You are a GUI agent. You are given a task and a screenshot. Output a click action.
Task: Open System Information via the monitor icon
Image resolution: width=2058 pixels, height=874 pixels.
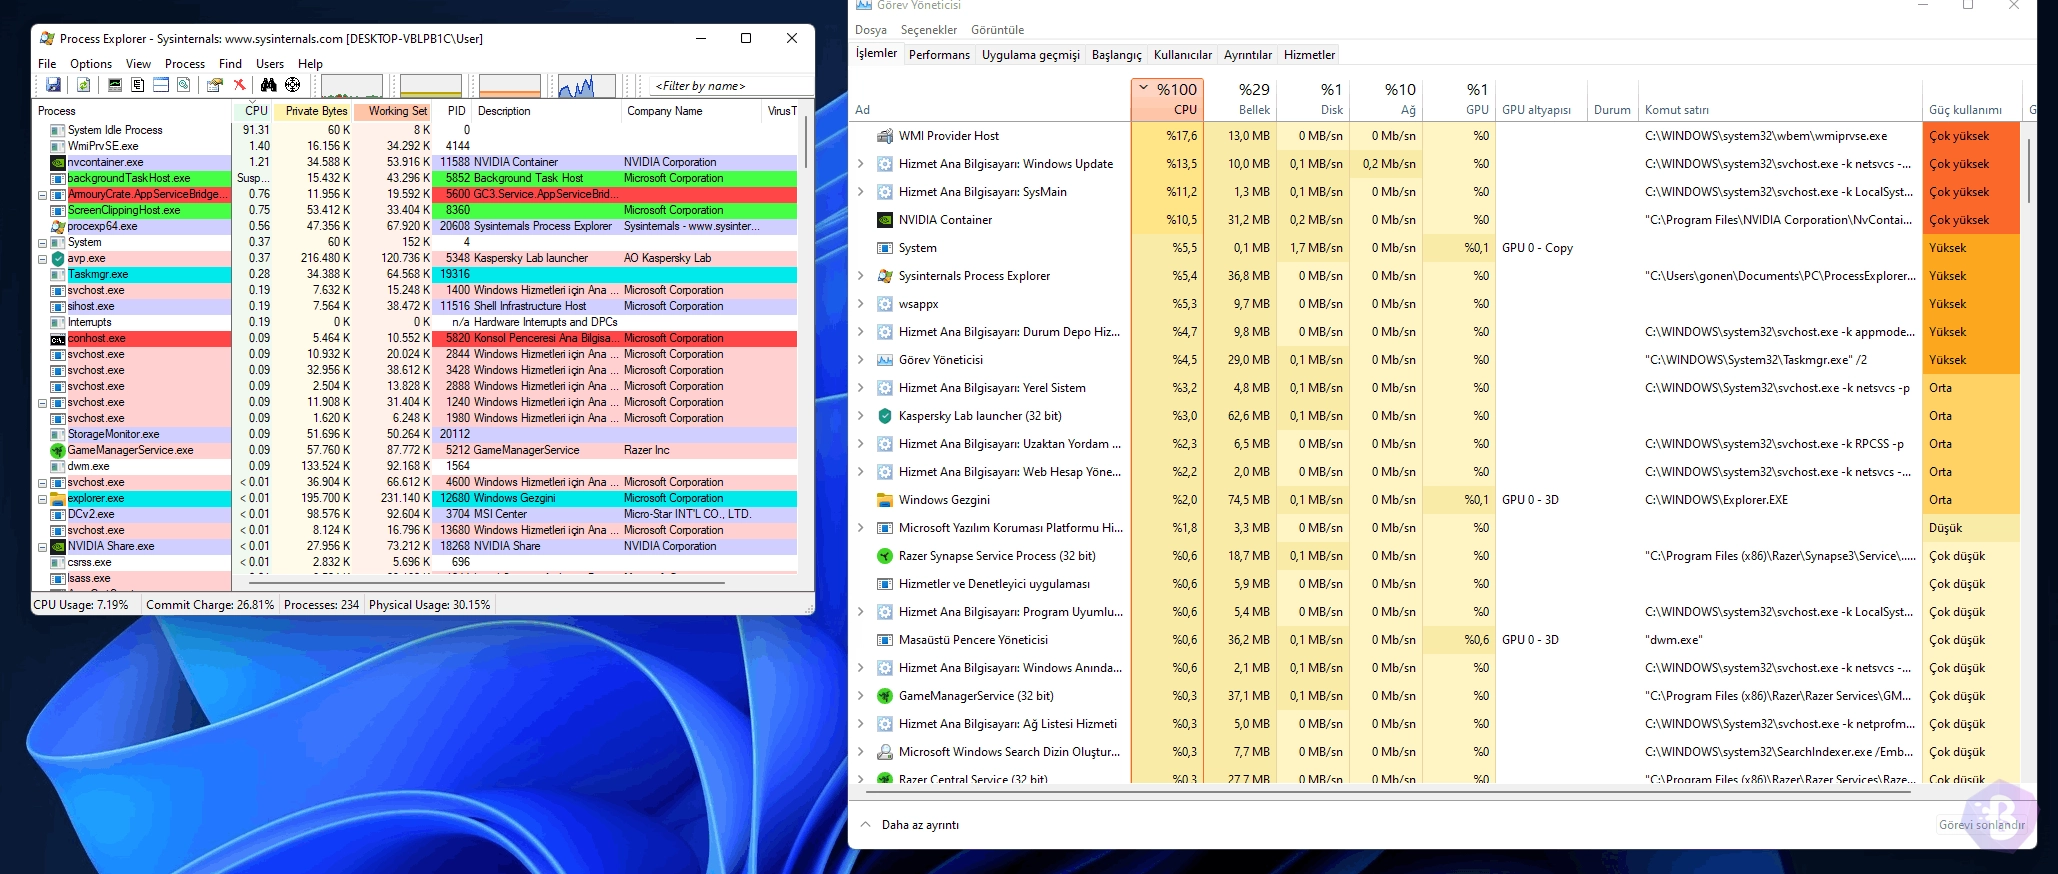pyautogui.click(x=115, y=86)
